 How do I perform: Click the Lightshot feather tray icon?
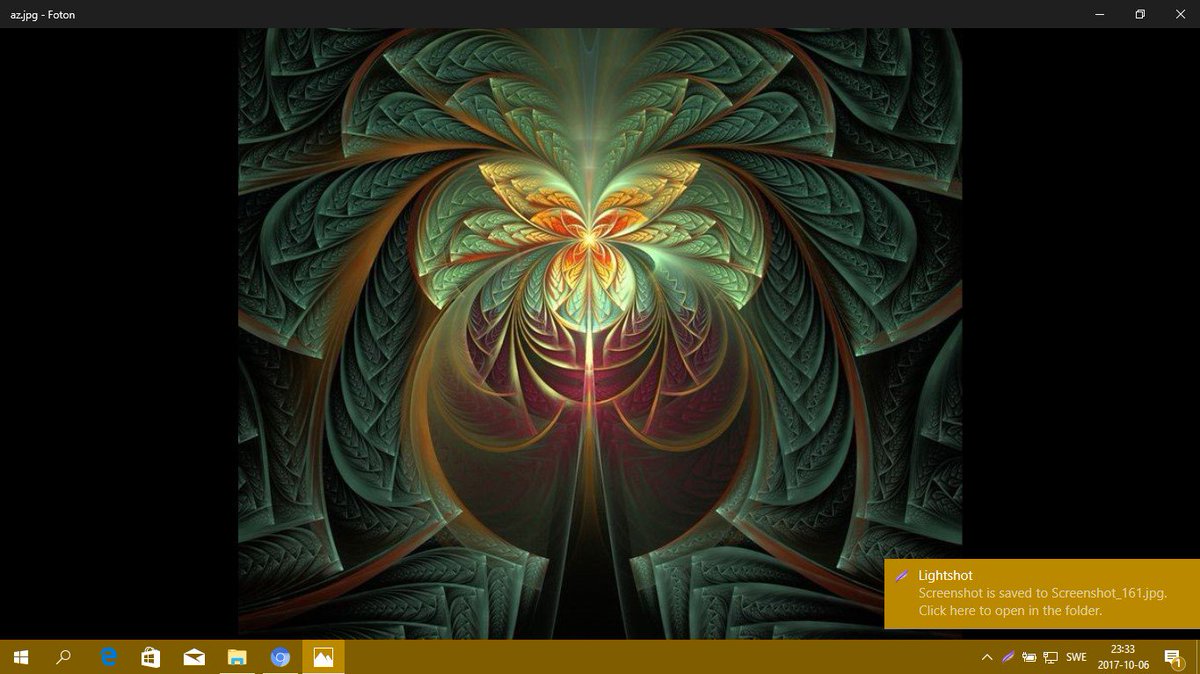(1008, 657)
